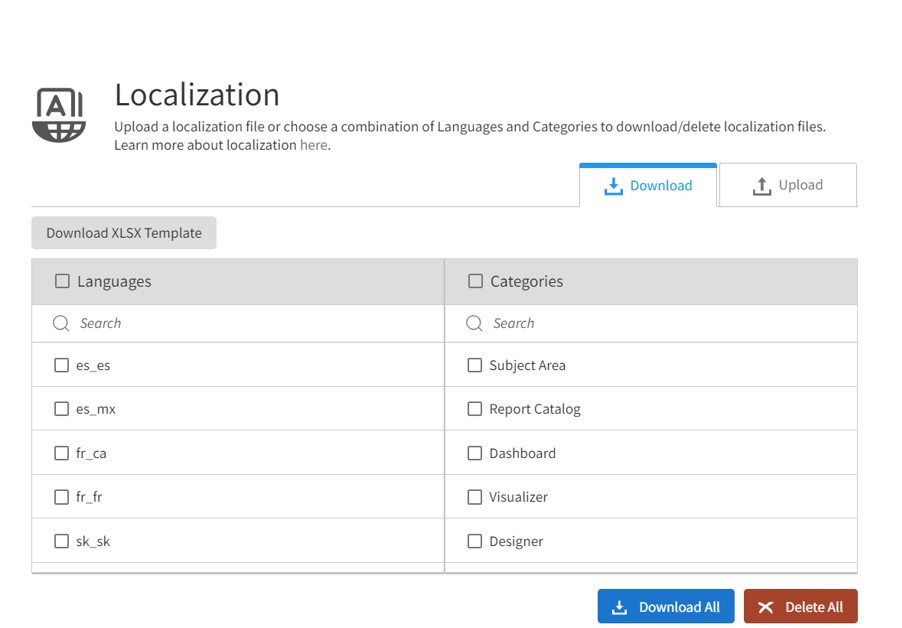This screenshot has height=628, width=902.
Task: Click the Download XLSX Template button
Action: pos(123,232)
